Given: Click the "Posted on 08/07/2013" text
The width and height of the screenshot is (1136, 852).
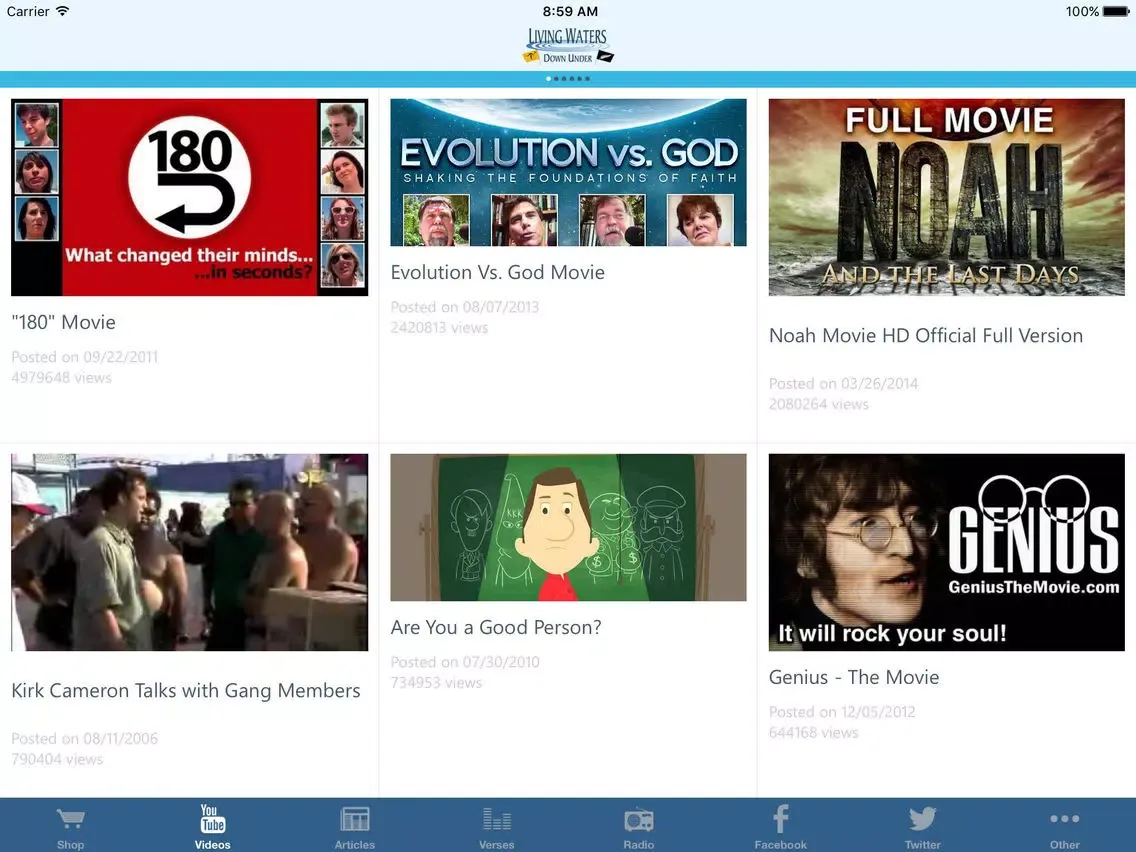Looking at the screenshot, I should pyautogui.click(x=464, y=307).
